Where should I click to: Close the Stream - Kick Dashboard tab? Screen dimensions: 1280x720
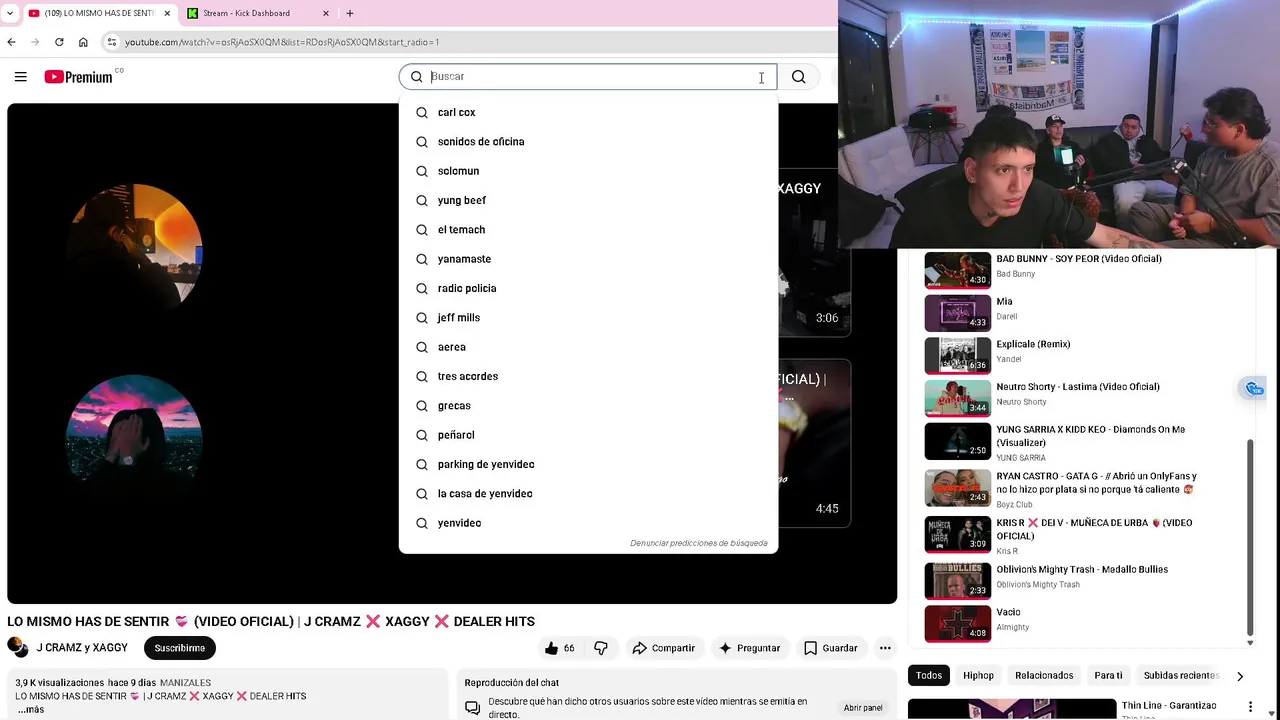(326, 13)
